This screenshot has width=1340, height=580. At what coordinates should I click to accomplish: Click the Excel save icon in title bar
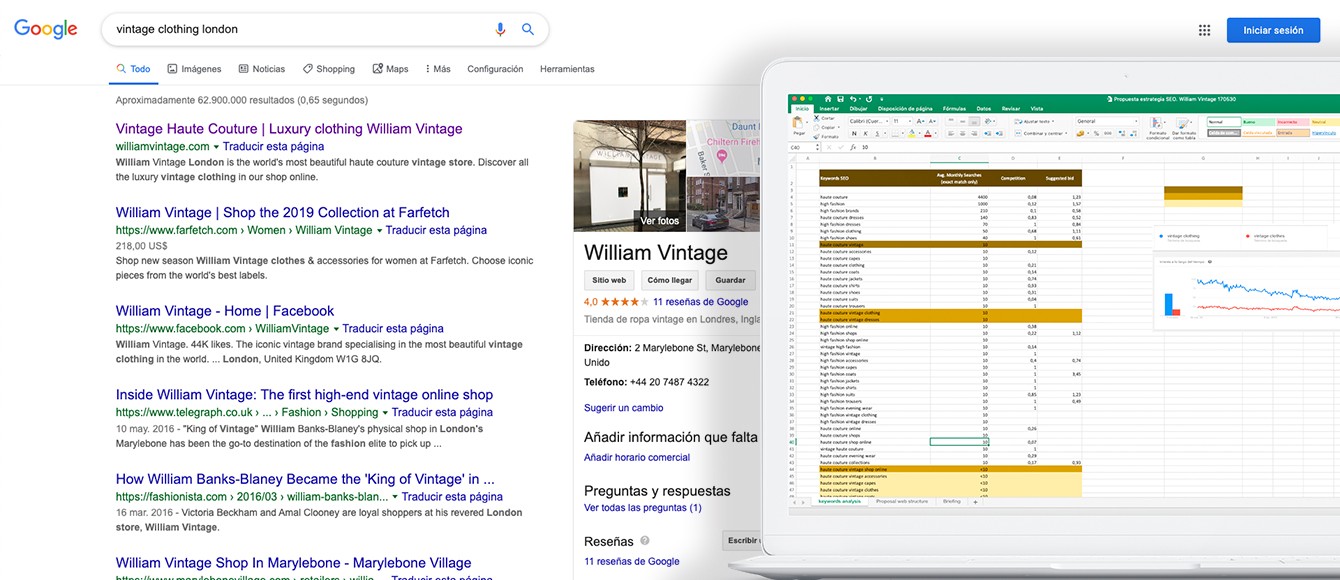pyautogui.click(x=841, y=99)
